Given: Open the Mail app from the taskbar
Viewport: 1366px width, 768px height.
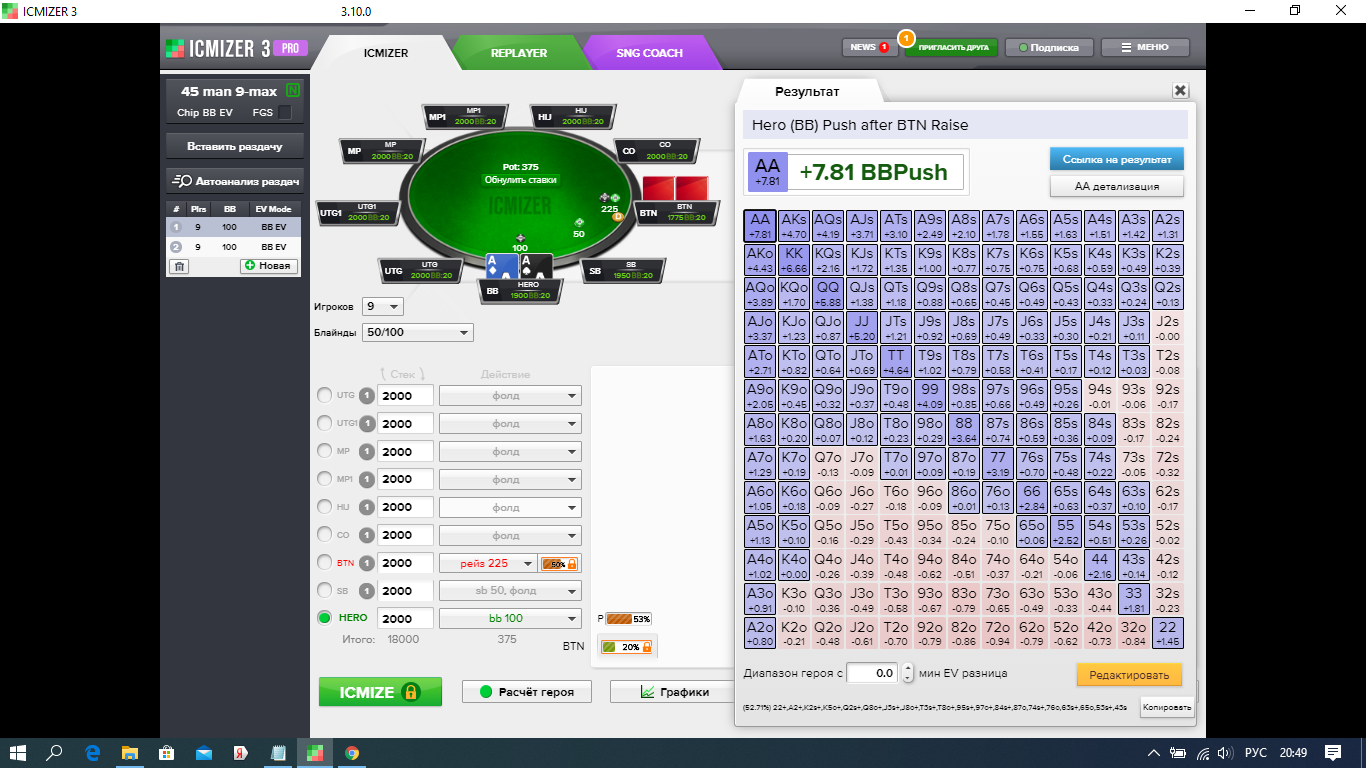Looking at the screenshot, I should pos(204,753).
